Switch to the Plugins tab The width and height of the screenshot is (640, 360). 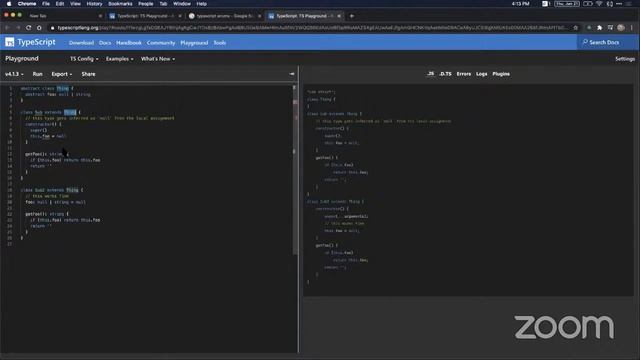[501, 74]
